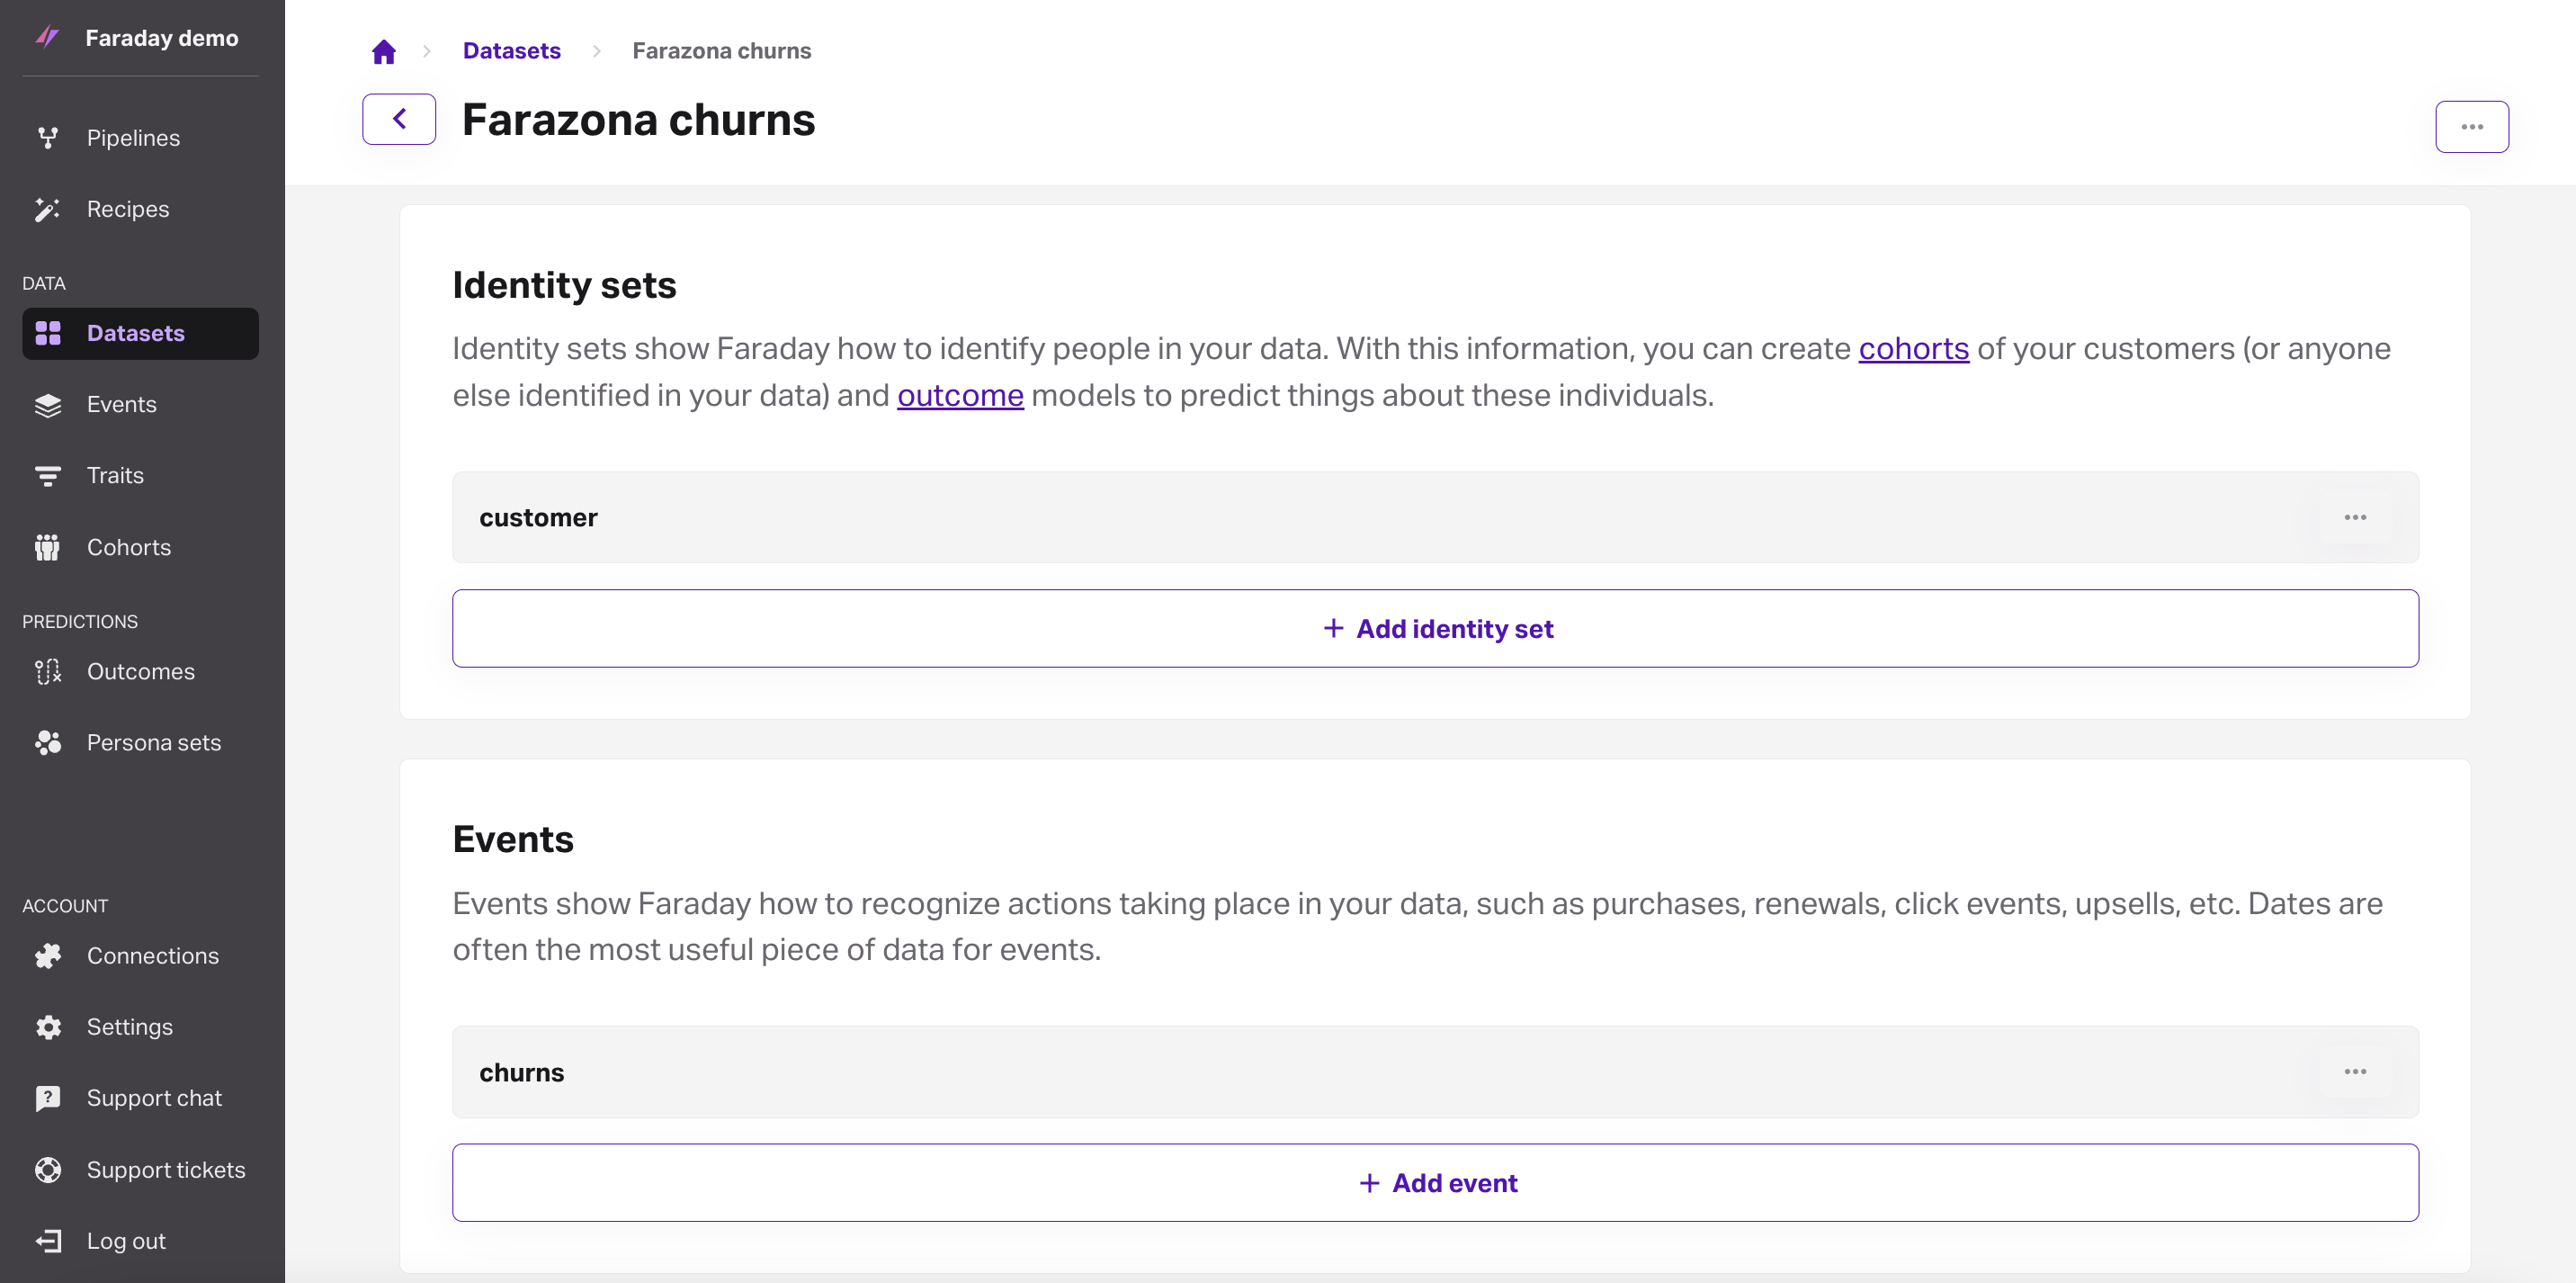
Task: Click the Identity sets heading
Action: 564,285
